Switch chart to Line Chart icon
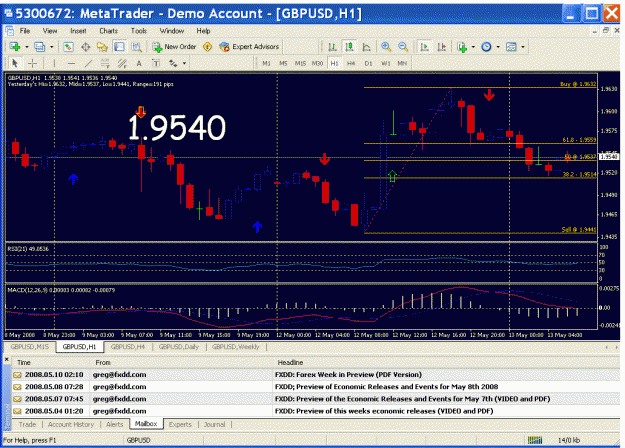Viewport: 625px width, 448px height. (x=366, y=47)
